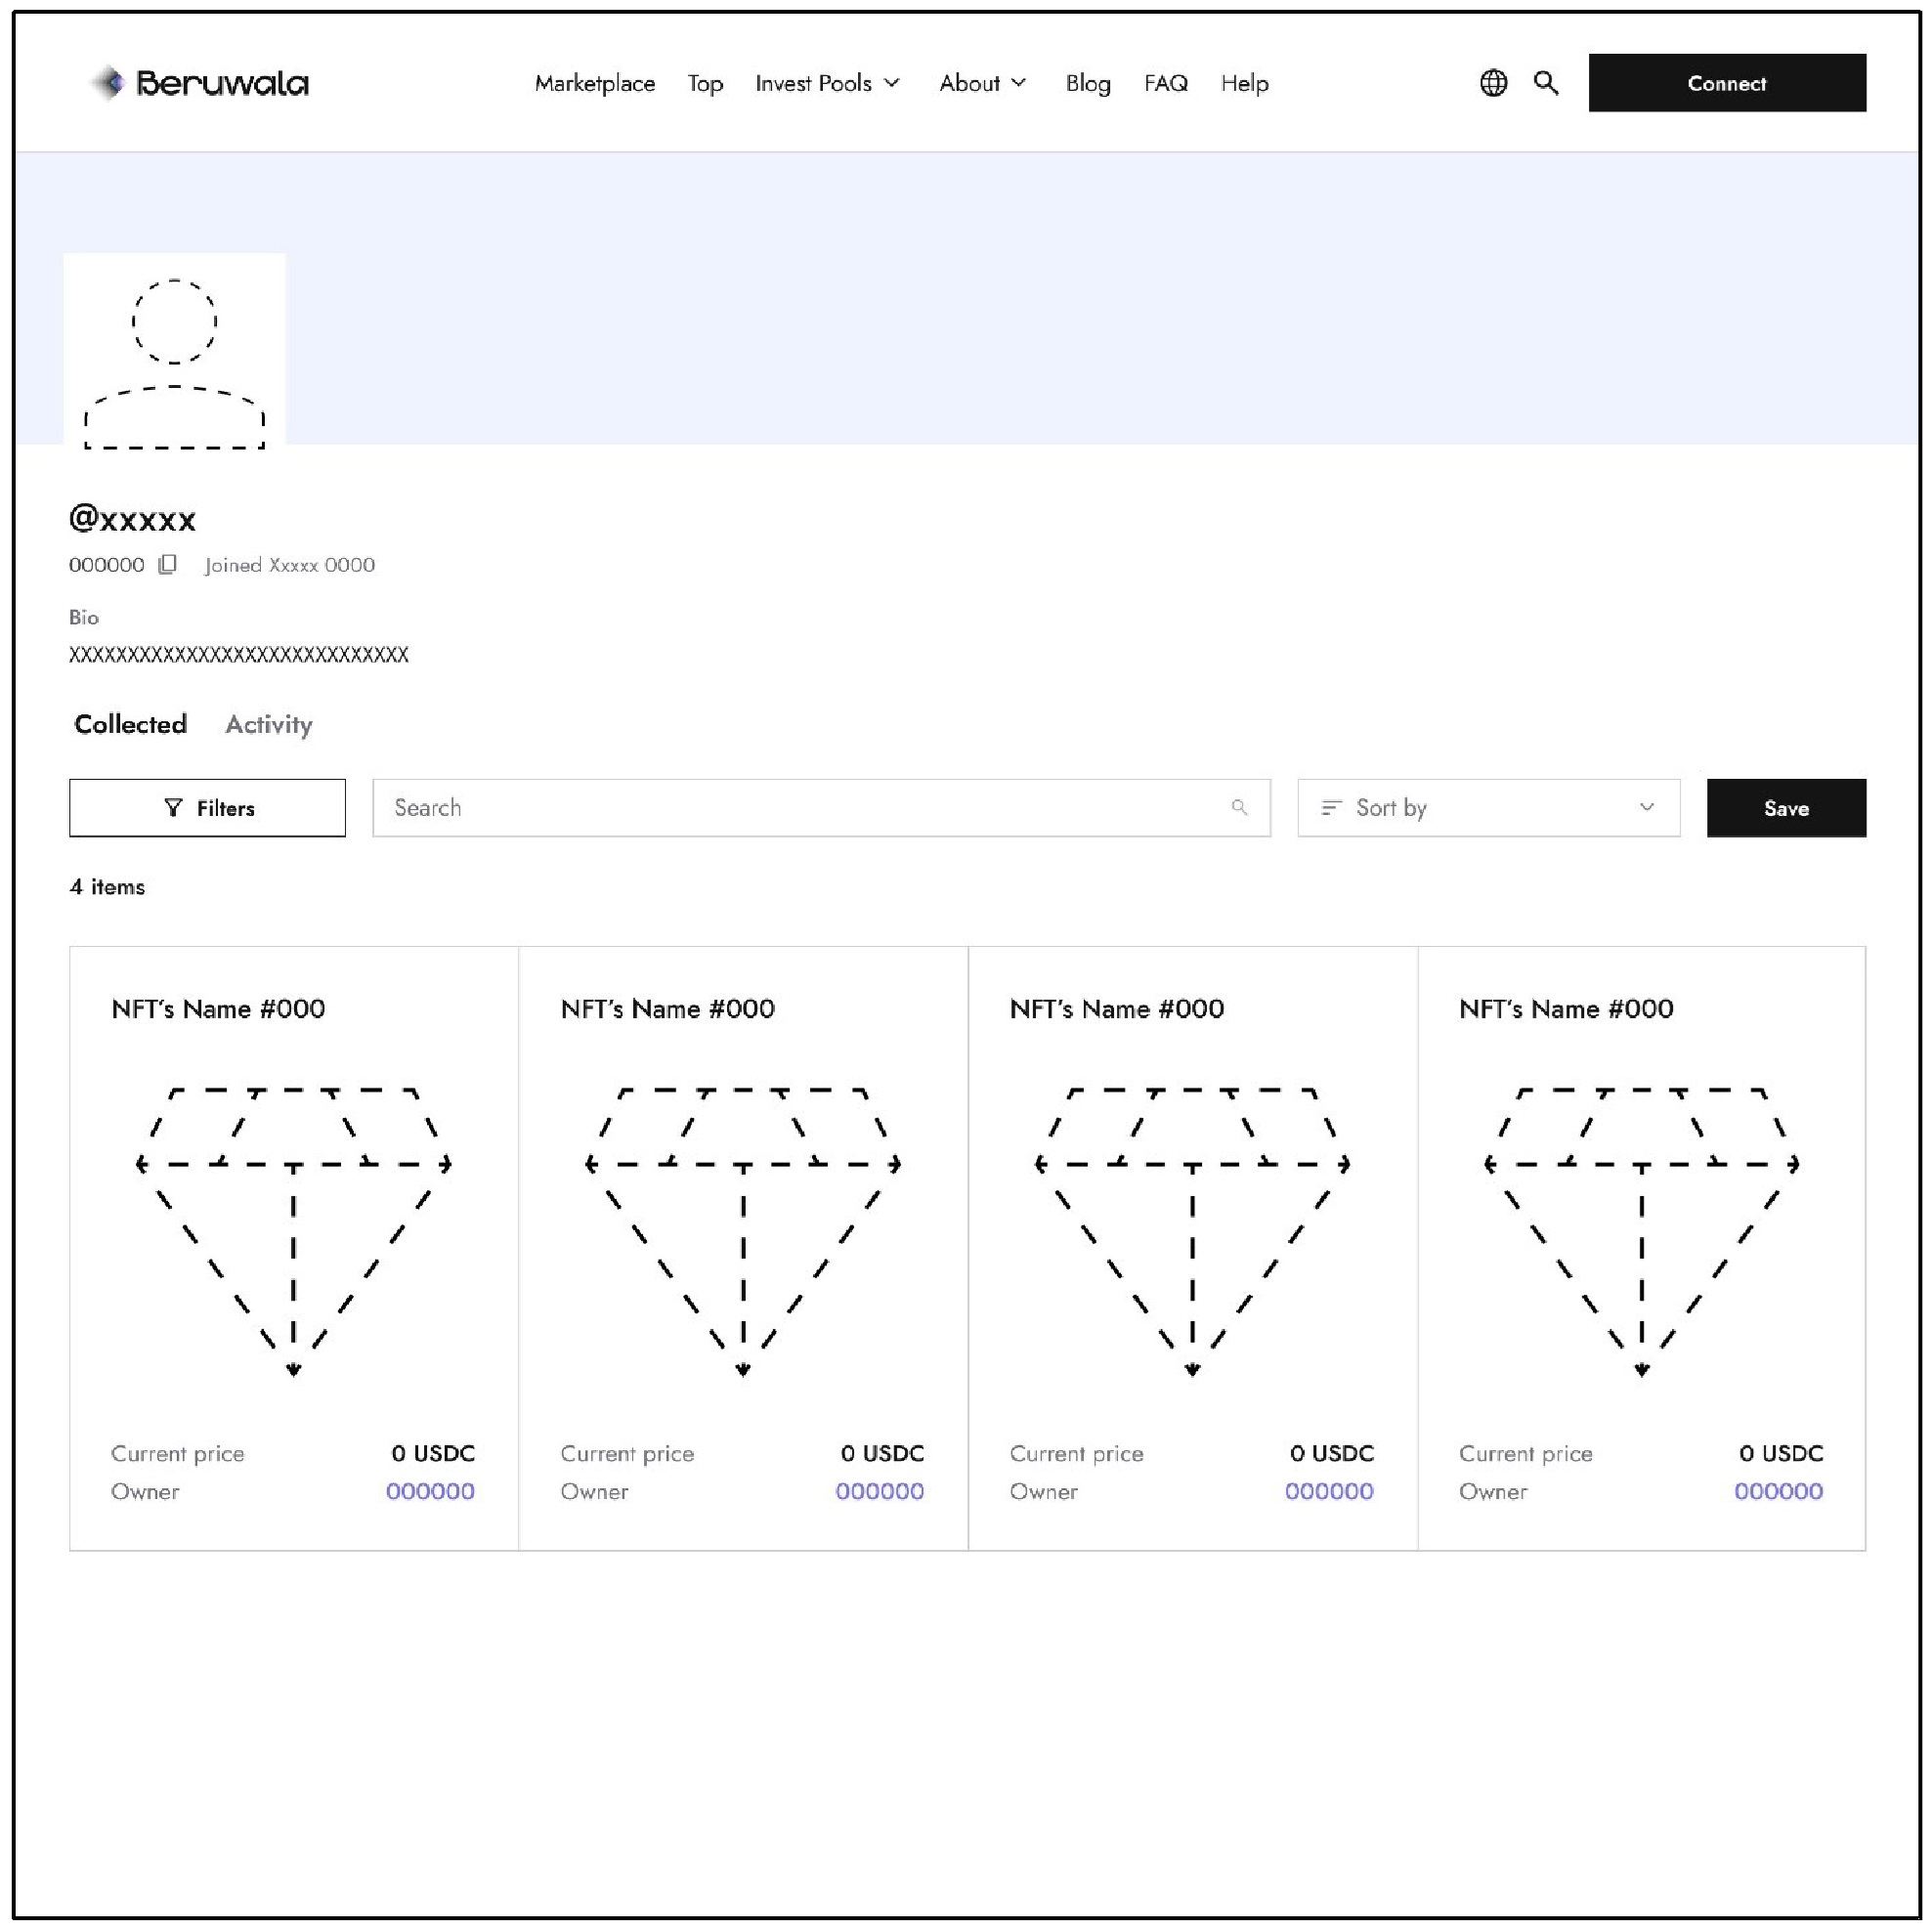Open the Filters panel
Screen dimensions: 1932x1929
point(207,807)
